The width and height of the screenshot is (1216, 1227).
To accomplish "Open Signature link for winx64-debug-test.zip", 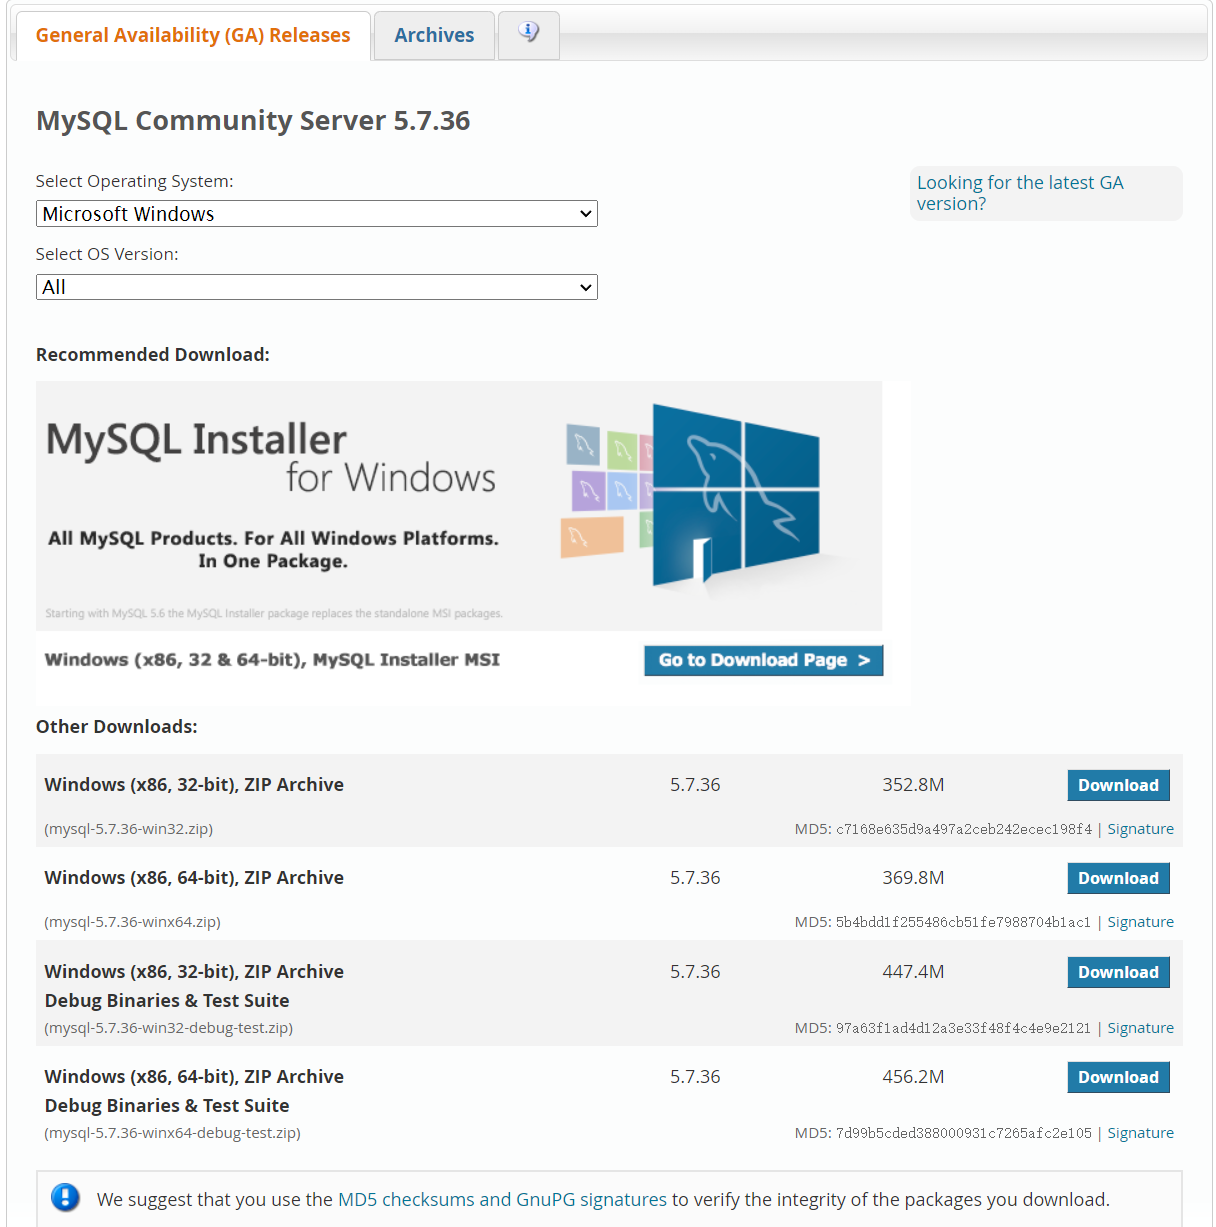I will (1140, 1133).
